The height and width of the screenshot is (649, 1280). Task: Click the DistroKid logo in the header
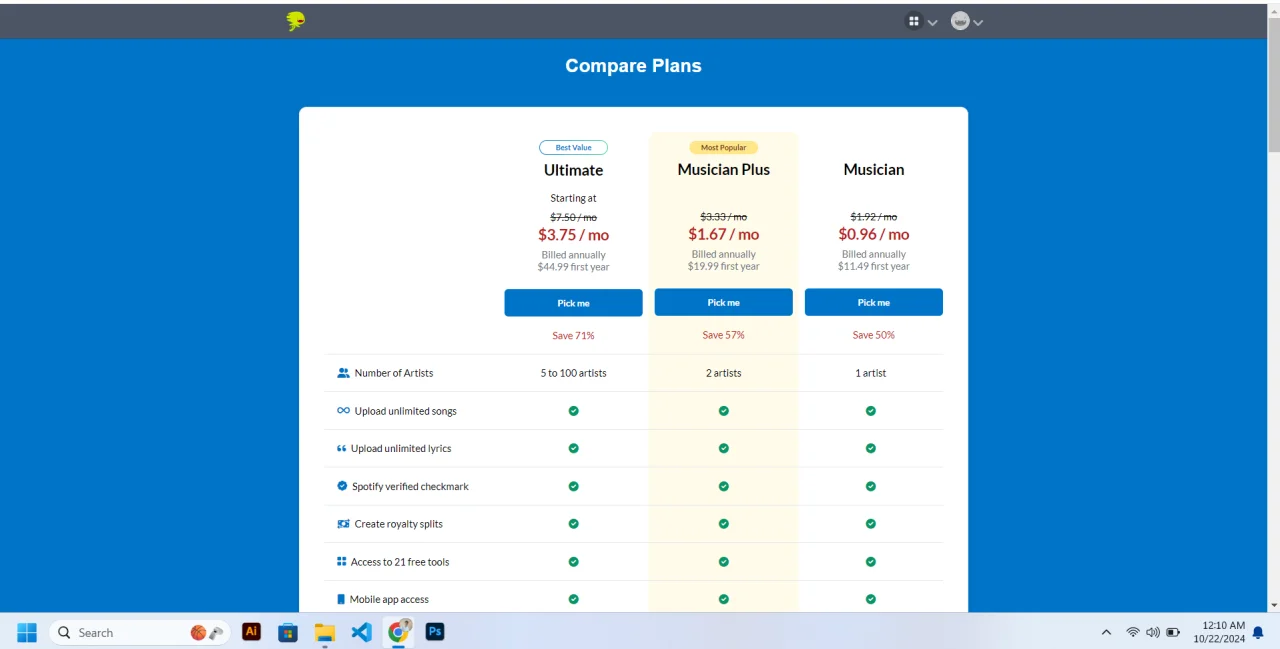point(295,21)
